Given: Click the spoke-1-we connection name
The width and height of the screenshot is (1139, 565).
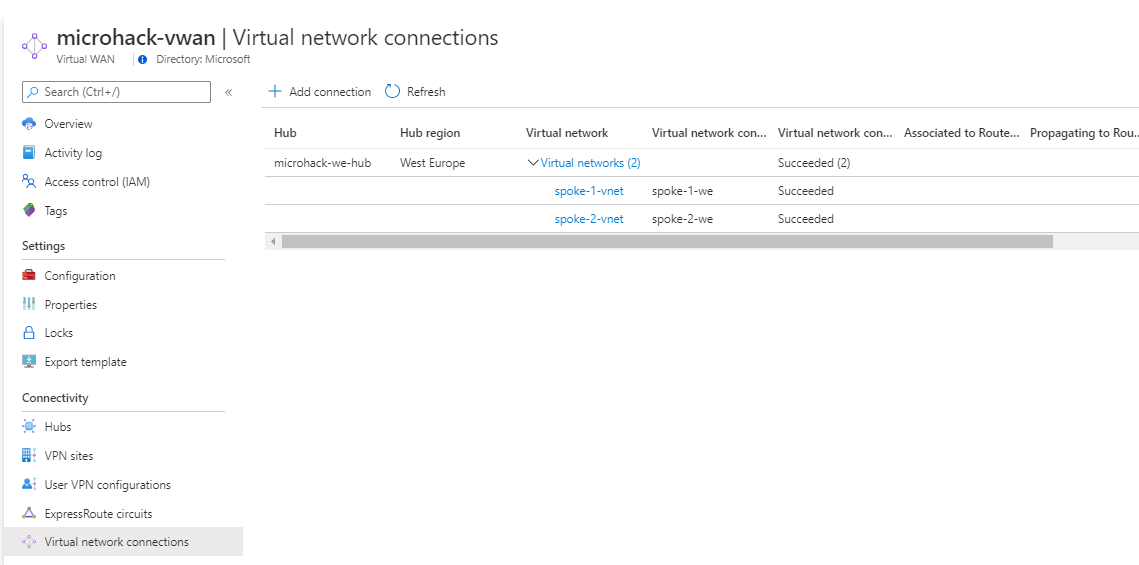Looking at the screenshot, I should click(x=682, y=191).
